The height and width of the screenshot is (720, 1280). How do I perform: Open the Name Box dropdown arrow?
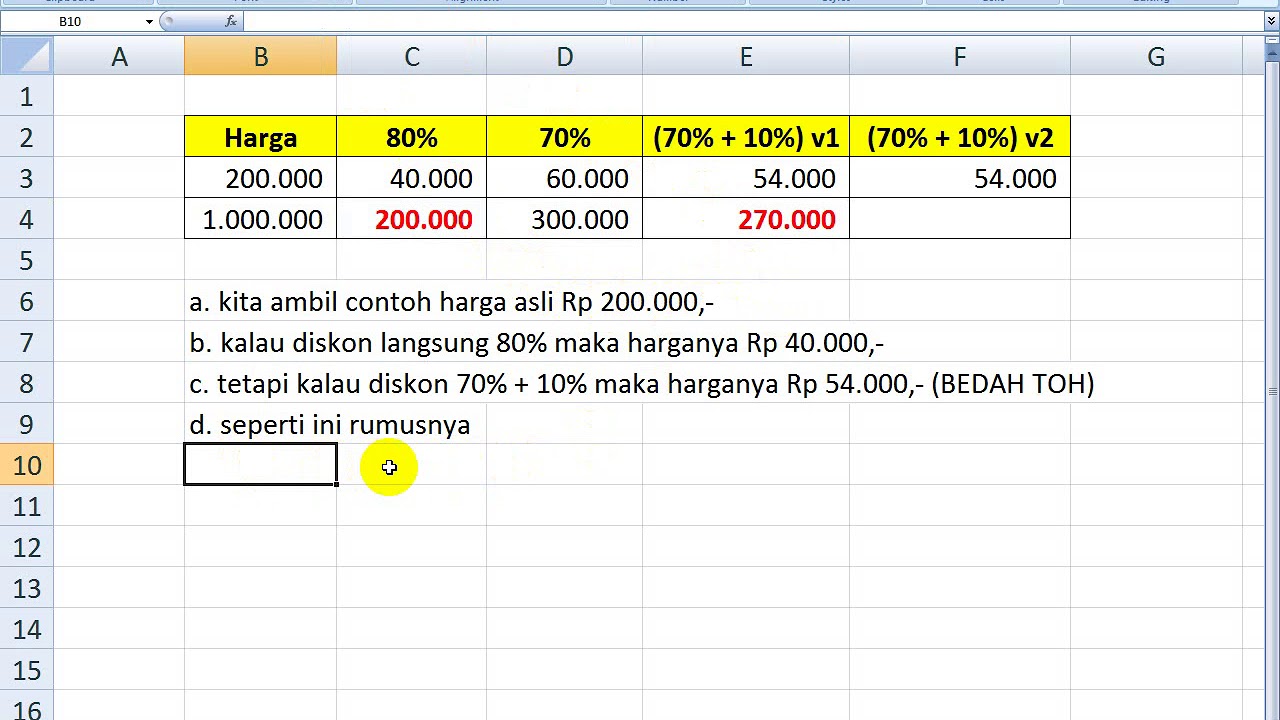pyautogui.click(x=149, y=21)
